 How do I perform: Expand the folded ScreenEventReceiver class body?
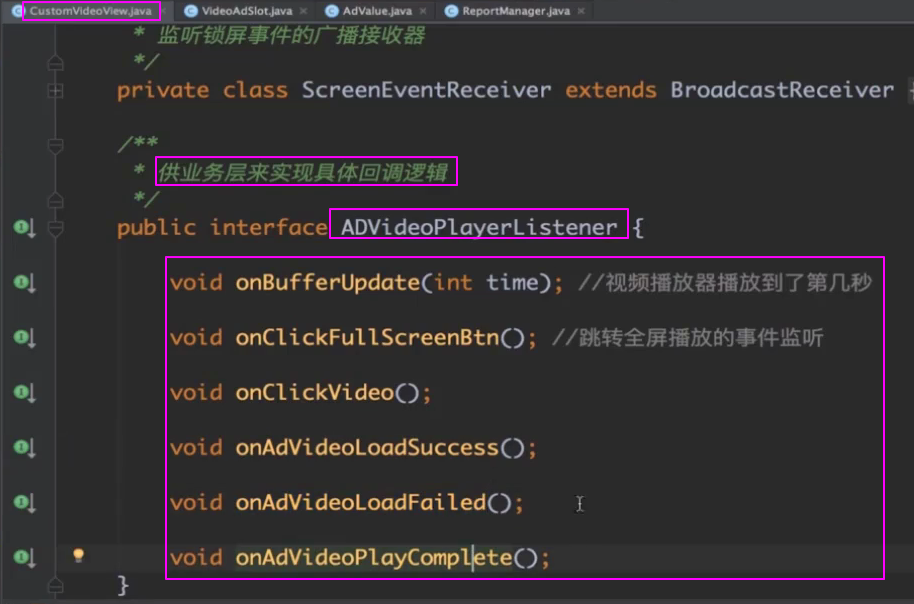(55, 91)
